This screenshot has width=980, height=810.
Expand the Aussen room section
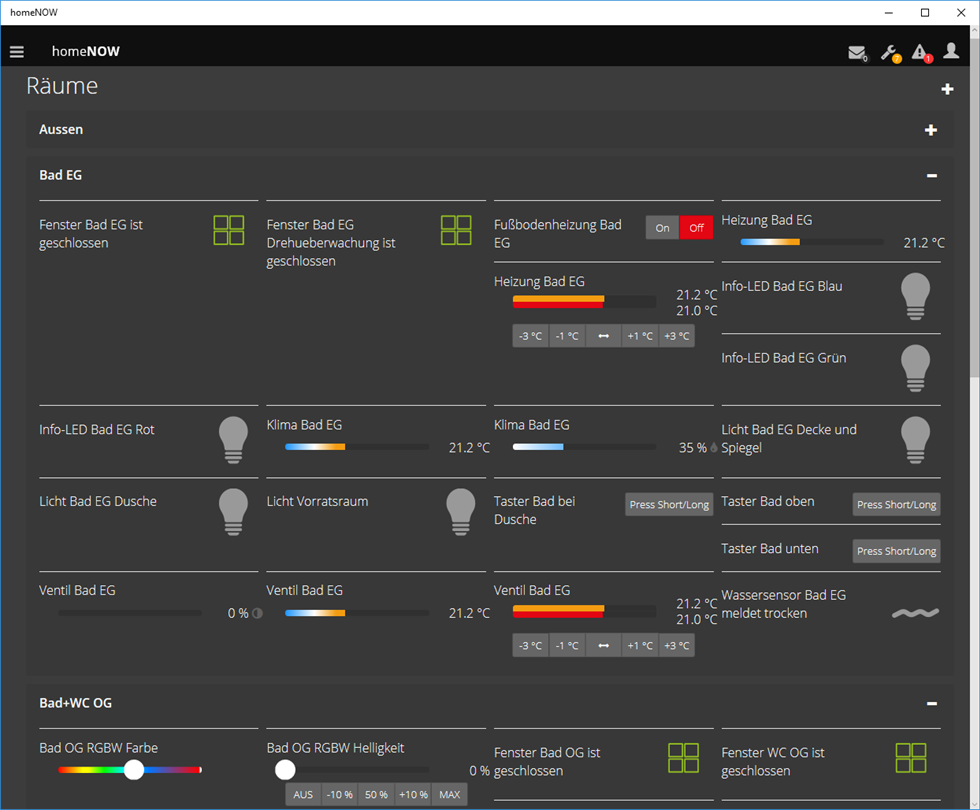[x=931, y=130]
